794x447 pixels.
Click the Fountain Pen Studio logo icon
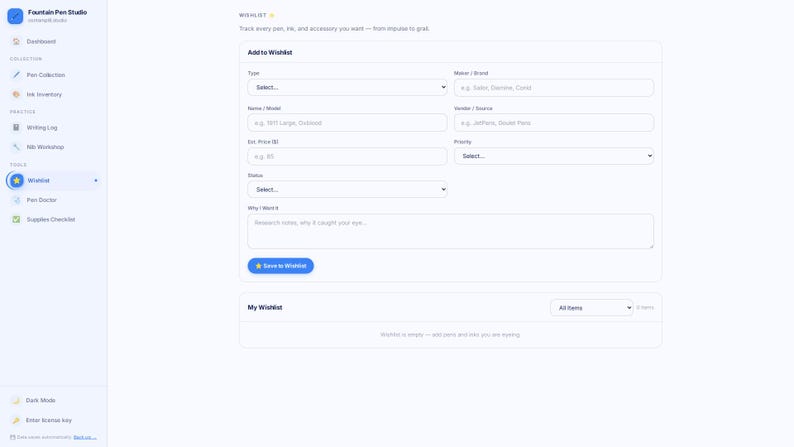pyautogui.click(x=15, y=16)
